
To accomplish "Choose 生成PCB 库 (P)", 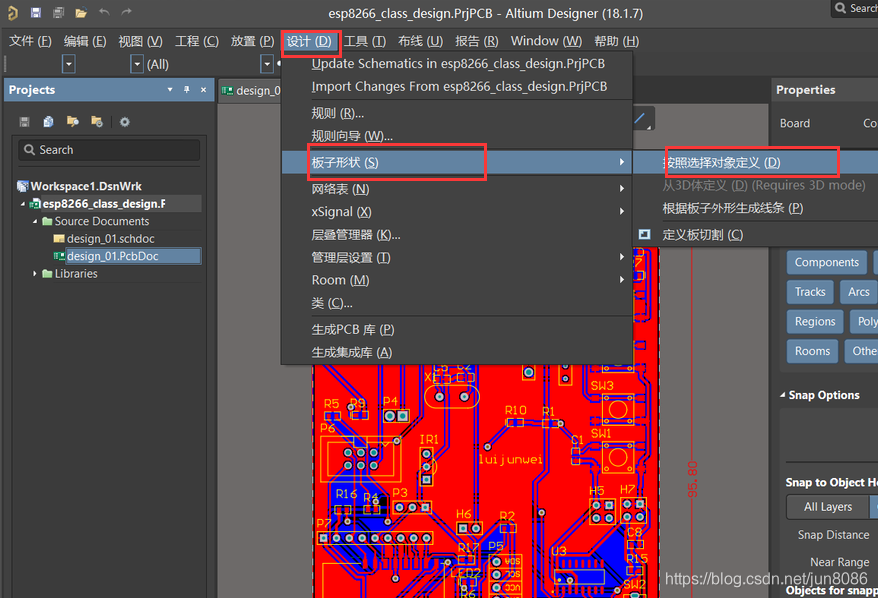I will (457, 329).
